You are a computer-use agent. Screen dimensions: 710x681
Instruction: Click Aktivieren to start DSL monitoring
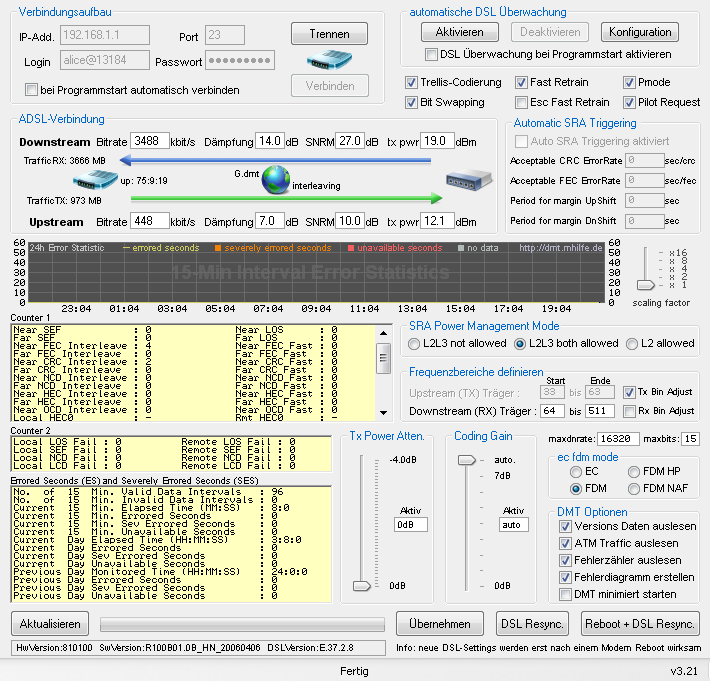[459, 32]
